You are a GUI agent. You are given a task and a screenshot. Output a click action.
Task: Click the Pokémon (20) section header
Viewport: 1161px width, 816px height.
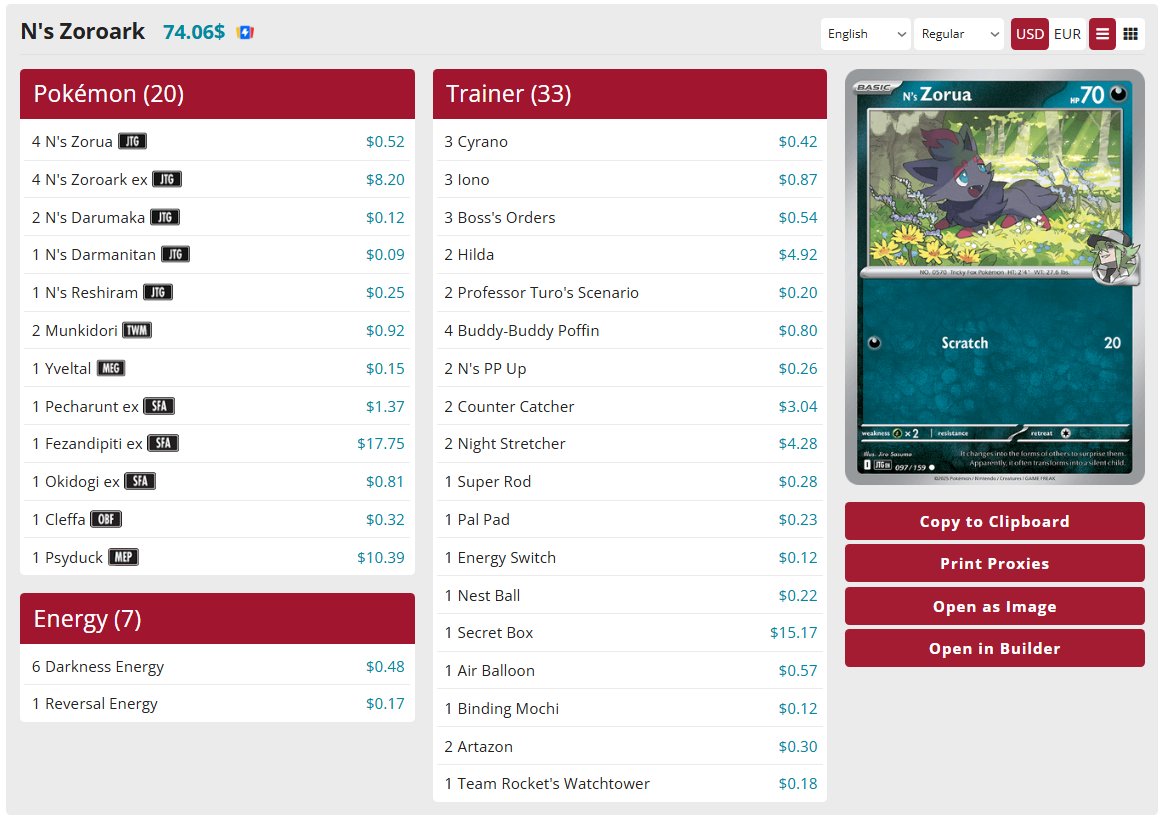(107, 94)
